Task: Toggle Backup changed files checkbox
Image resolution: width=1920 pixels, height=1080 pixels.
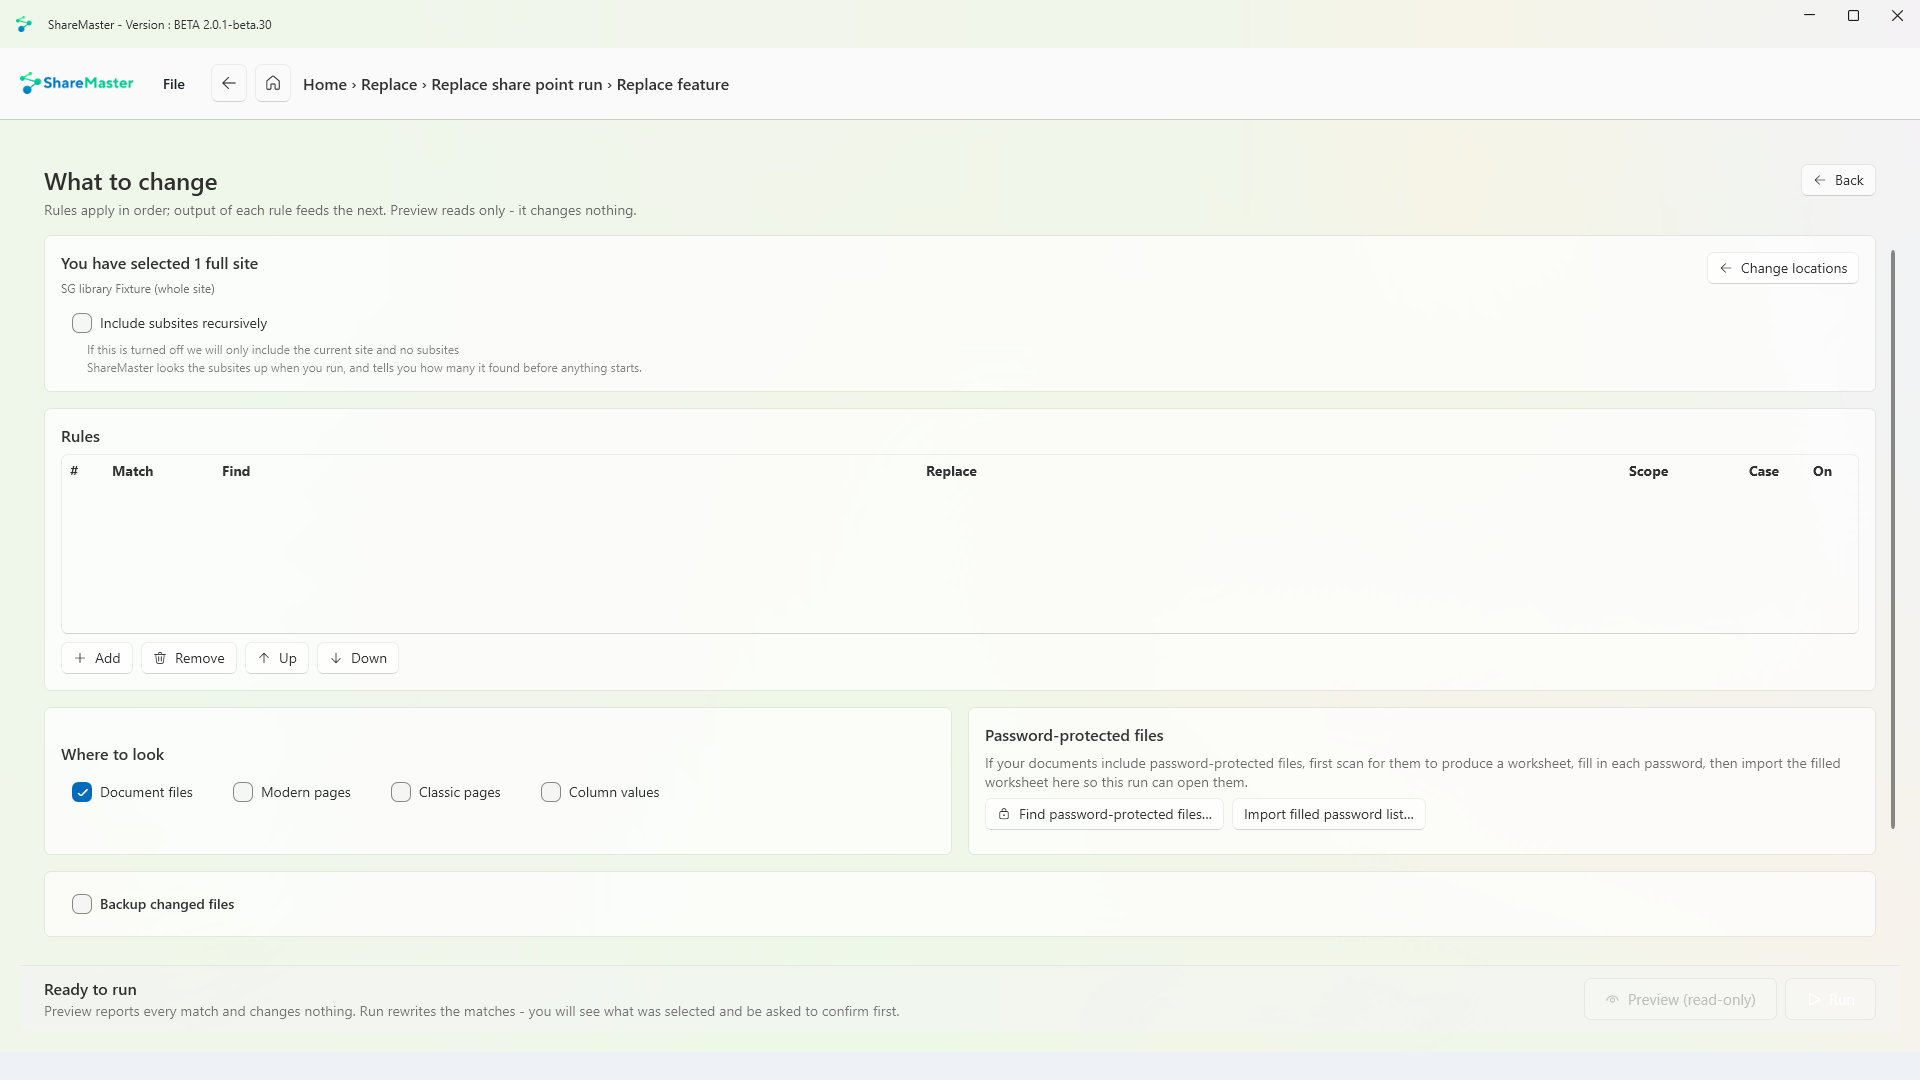Action: tap(82, 904)
